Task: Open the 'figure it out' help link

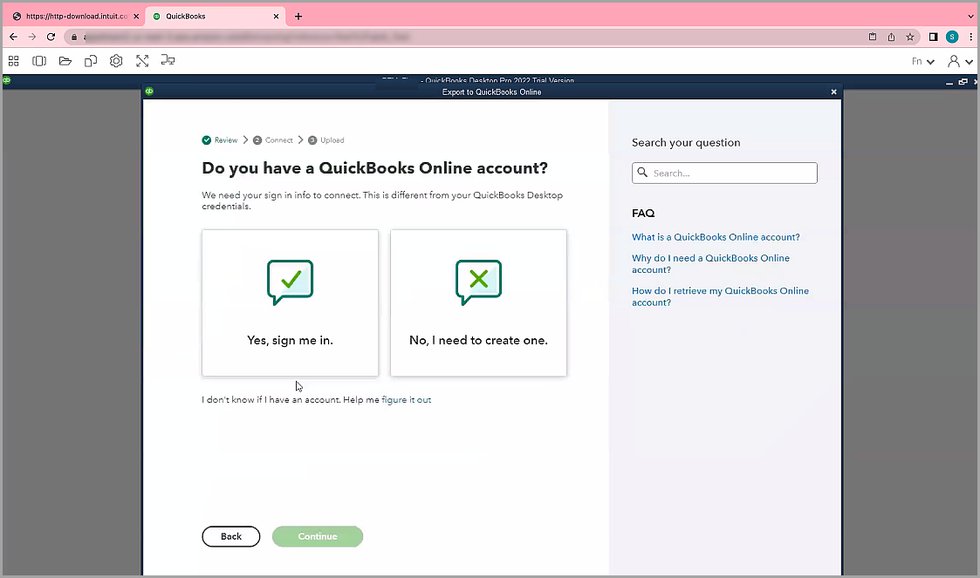Action: coord(406,400)
